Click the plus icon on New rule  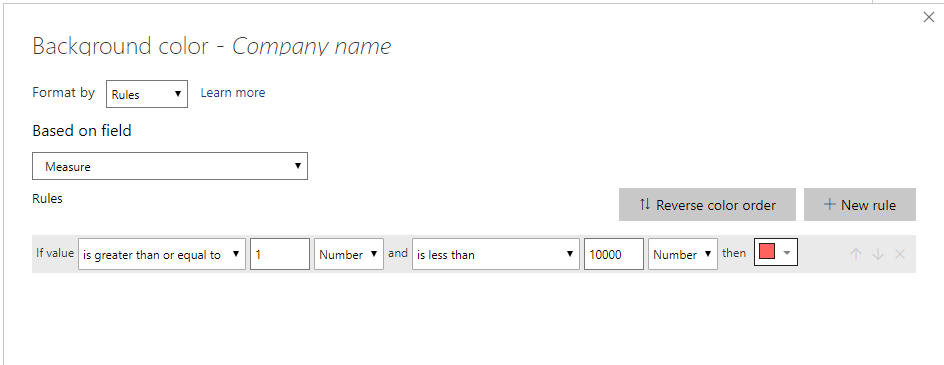click(x=830, y=205)
